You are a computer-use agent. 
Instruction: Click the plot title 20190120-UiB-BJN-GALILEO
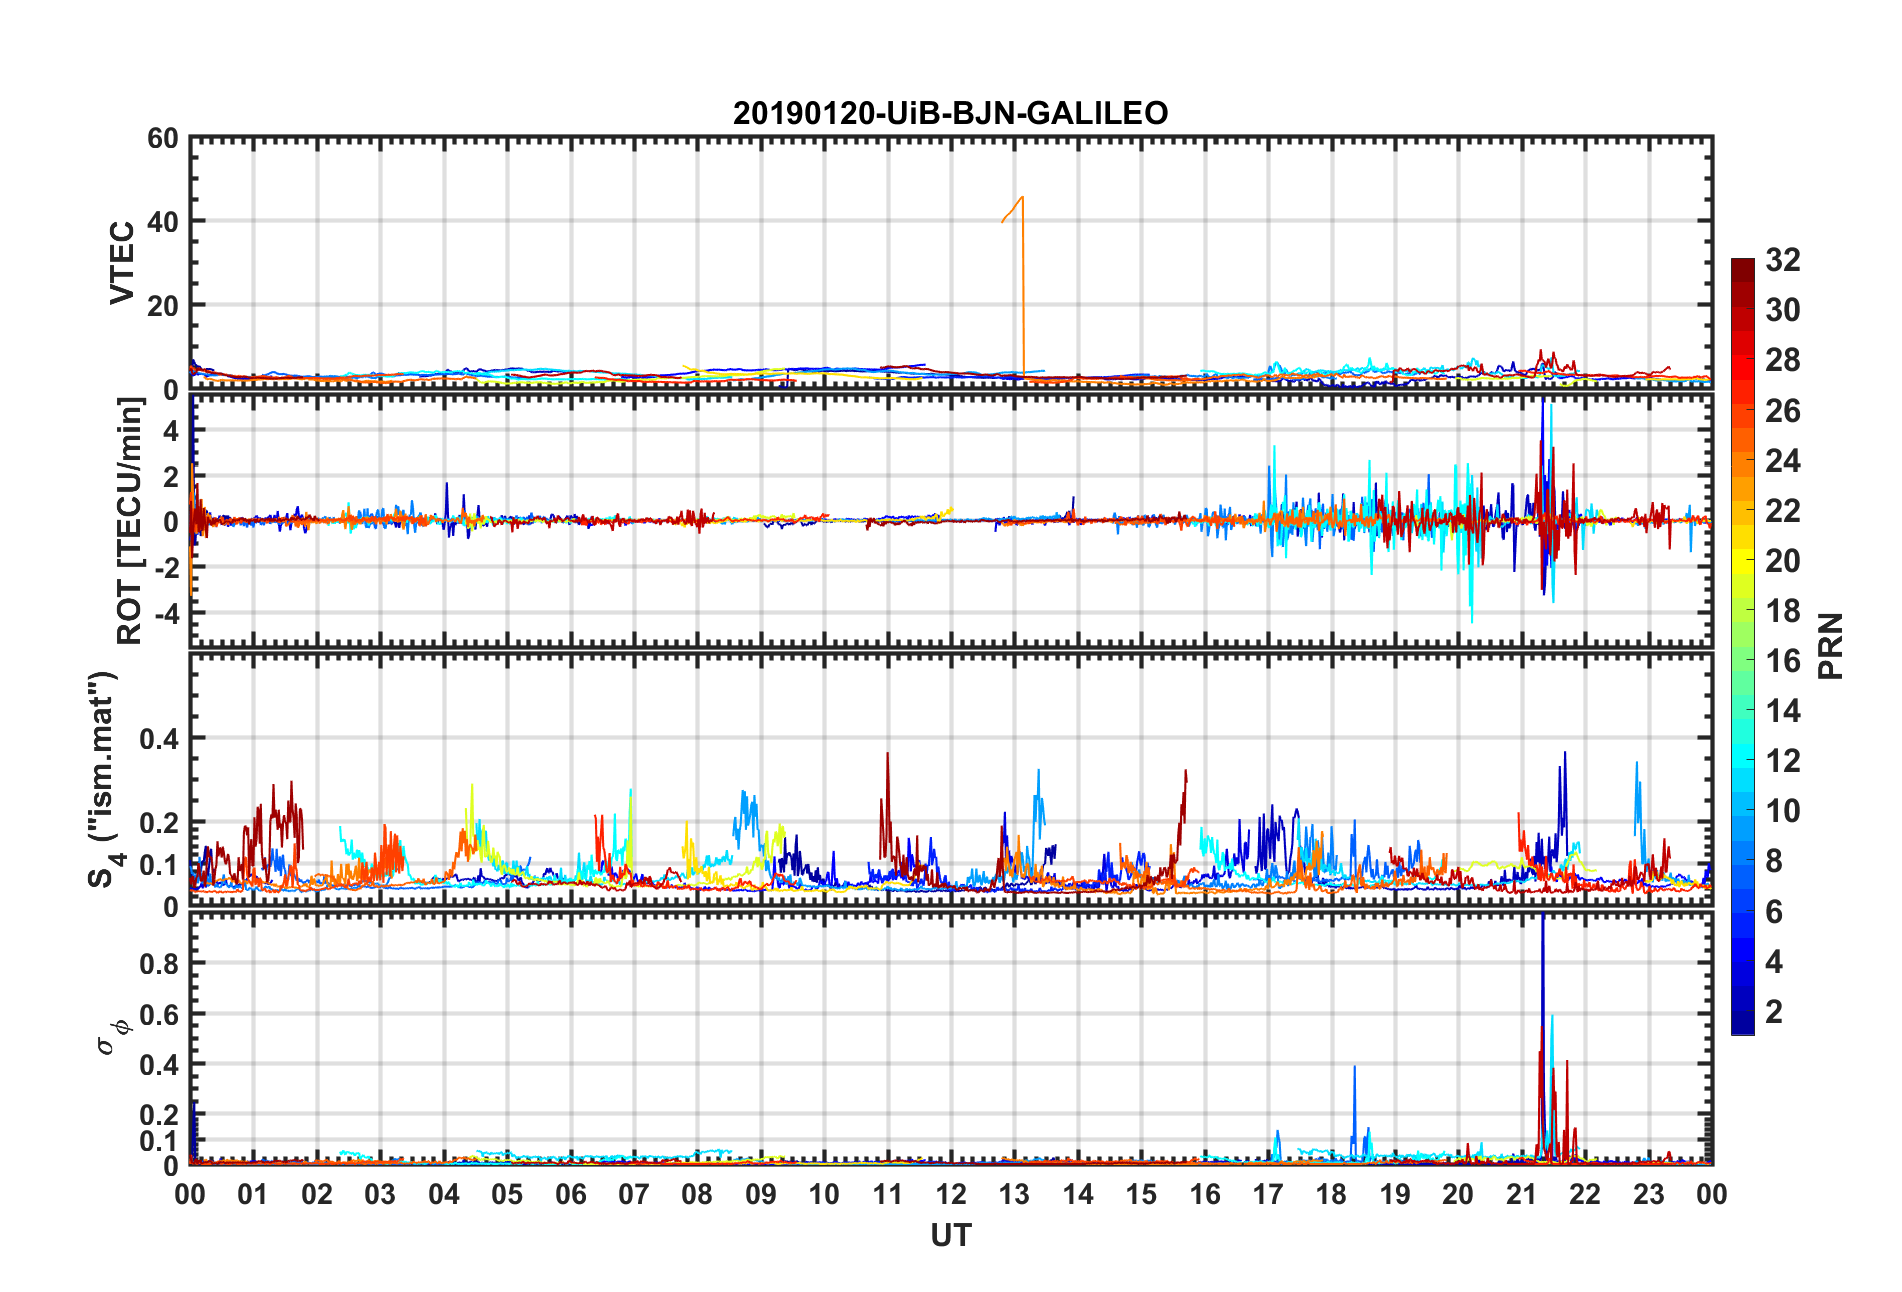(950, 113)
